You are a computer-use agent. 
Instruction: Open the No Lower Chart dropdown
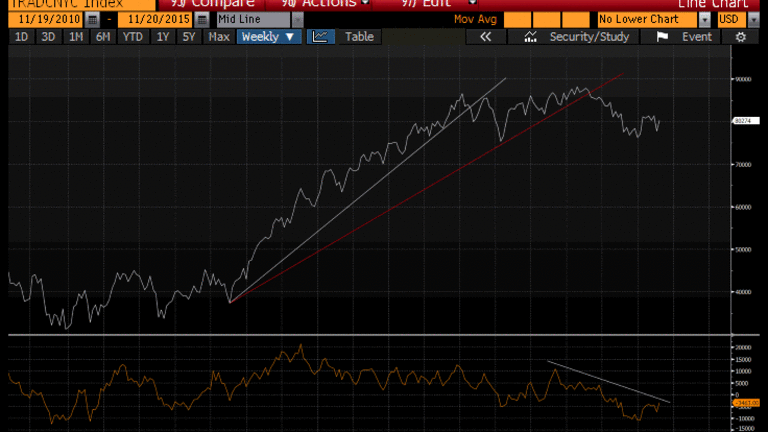705,19
